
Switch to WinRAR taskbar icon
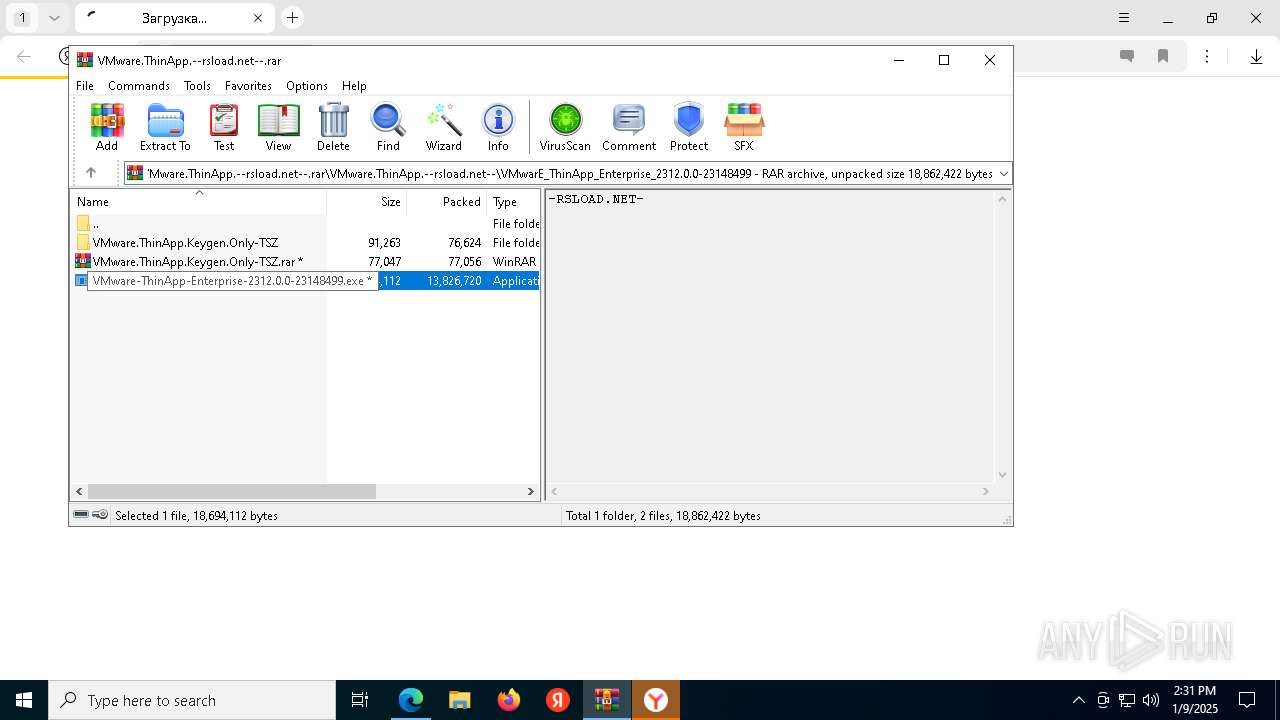607,700
